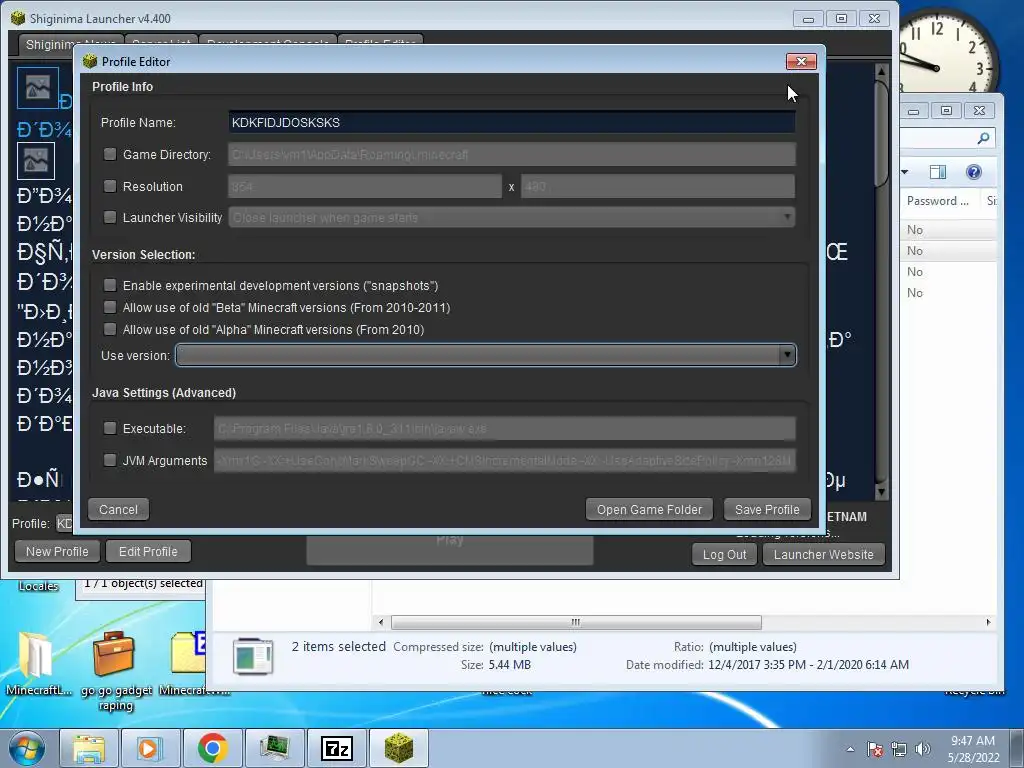Screen dimensions: 1024x768
Task: Open the task monitor icon in taskbar
Action: tap(275, 748)
